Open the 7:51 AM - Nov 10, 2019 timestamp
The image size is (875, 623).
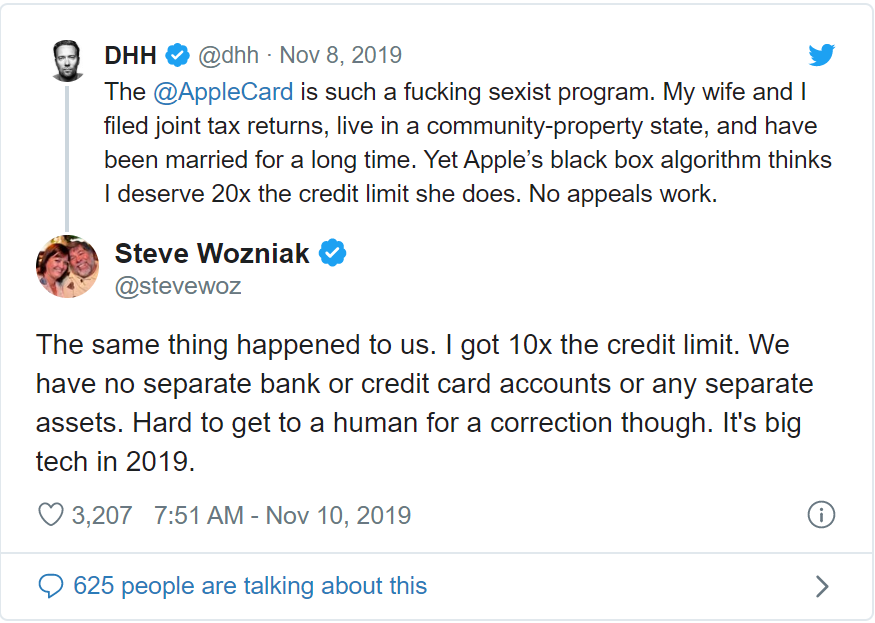click(282, 515)
